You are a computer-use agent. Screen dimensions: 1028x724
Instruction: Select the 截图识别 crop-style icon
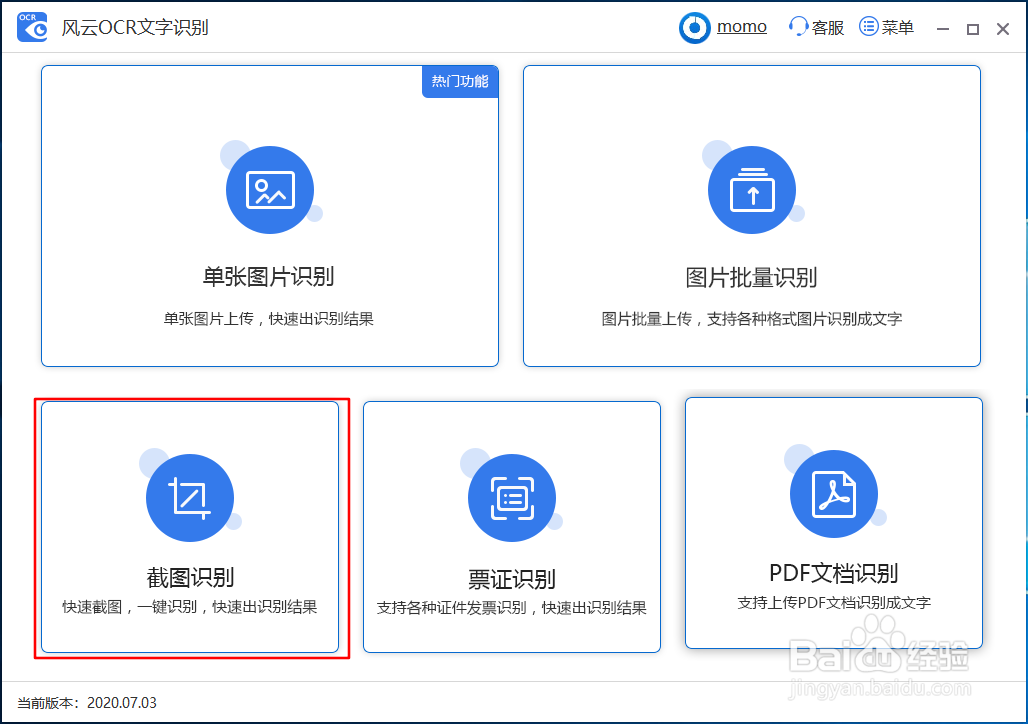pyautogui.click(x=190, y=497)
